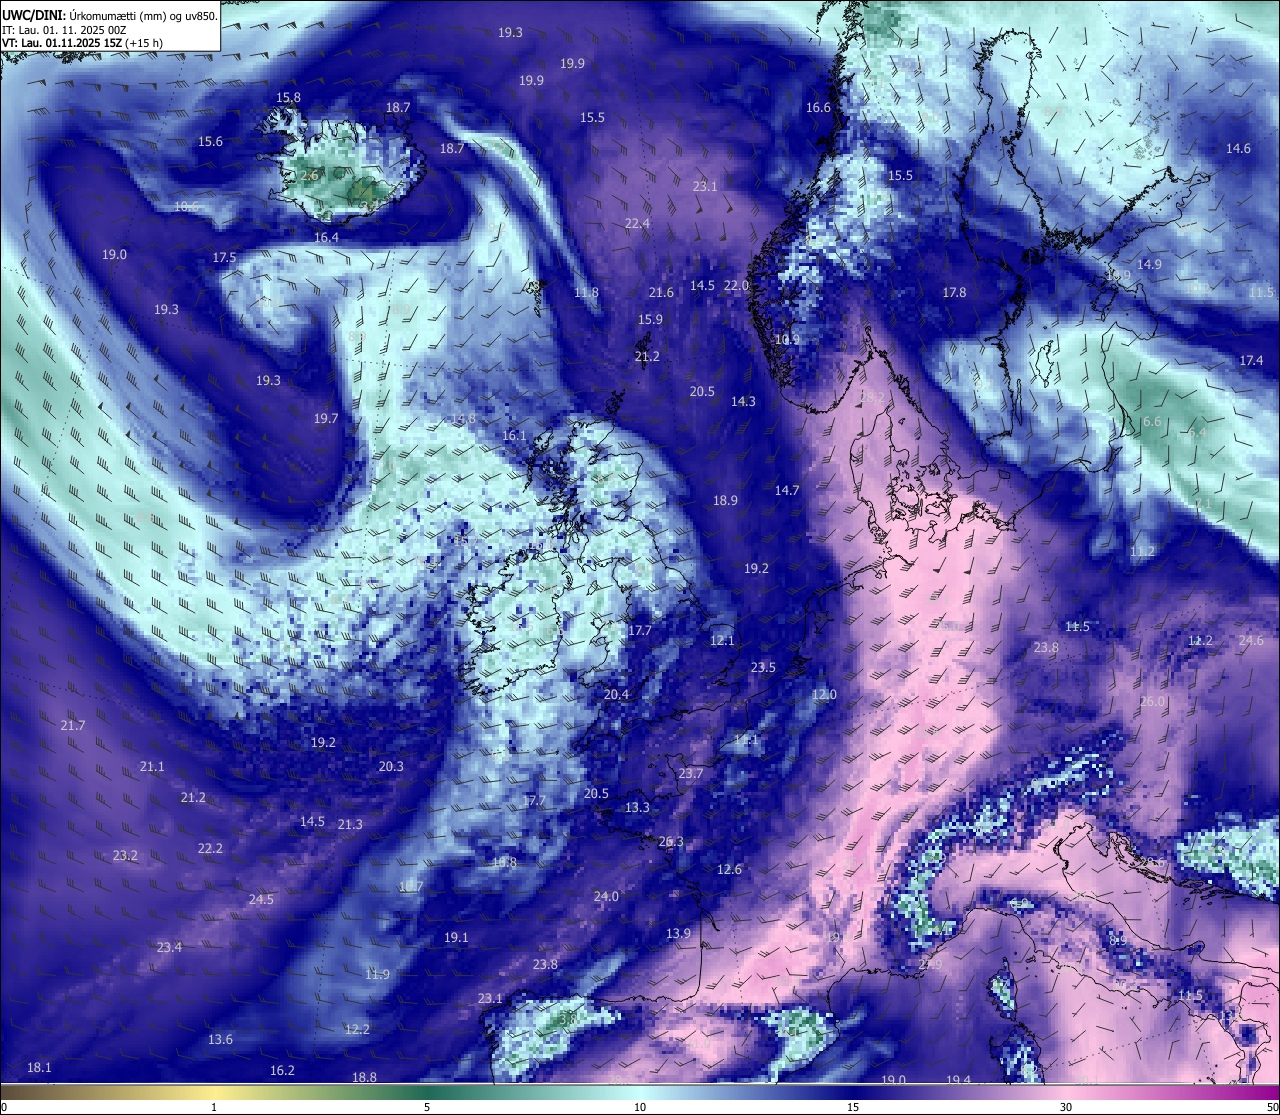Click the 23.5 value near the Netherlands
Viewport: 1280px width, 1115px height.
coord(763,667)
